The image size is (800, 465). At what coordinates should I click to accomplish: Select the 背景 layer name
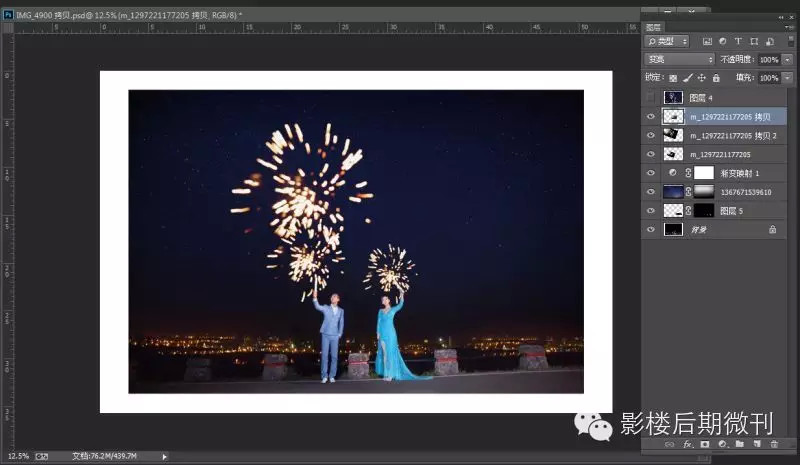[698, 230]
